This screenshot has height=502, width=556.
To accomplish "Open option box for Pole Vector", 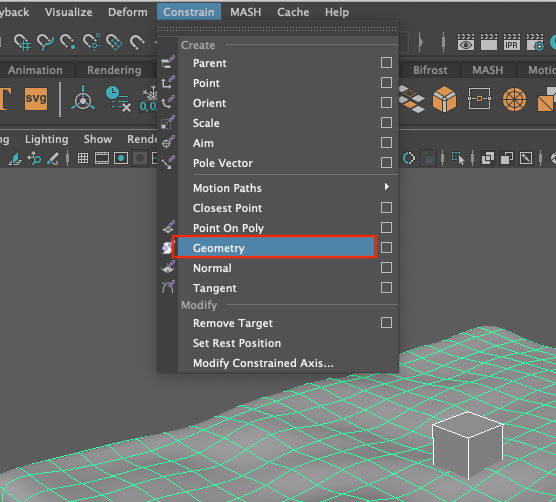I will [x=386, y=163].
